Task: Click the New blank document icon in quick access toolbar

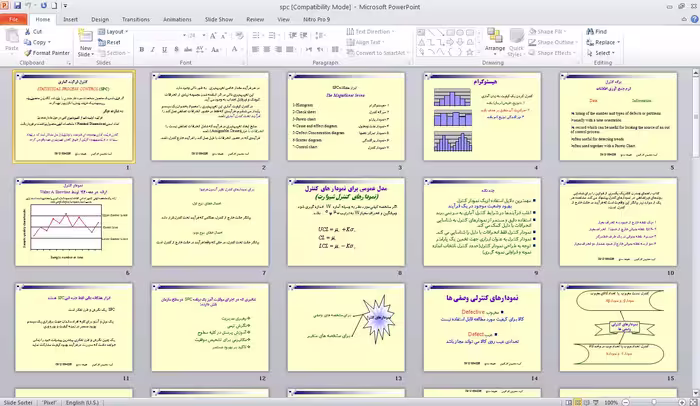Action: click(x=54, y=6)
